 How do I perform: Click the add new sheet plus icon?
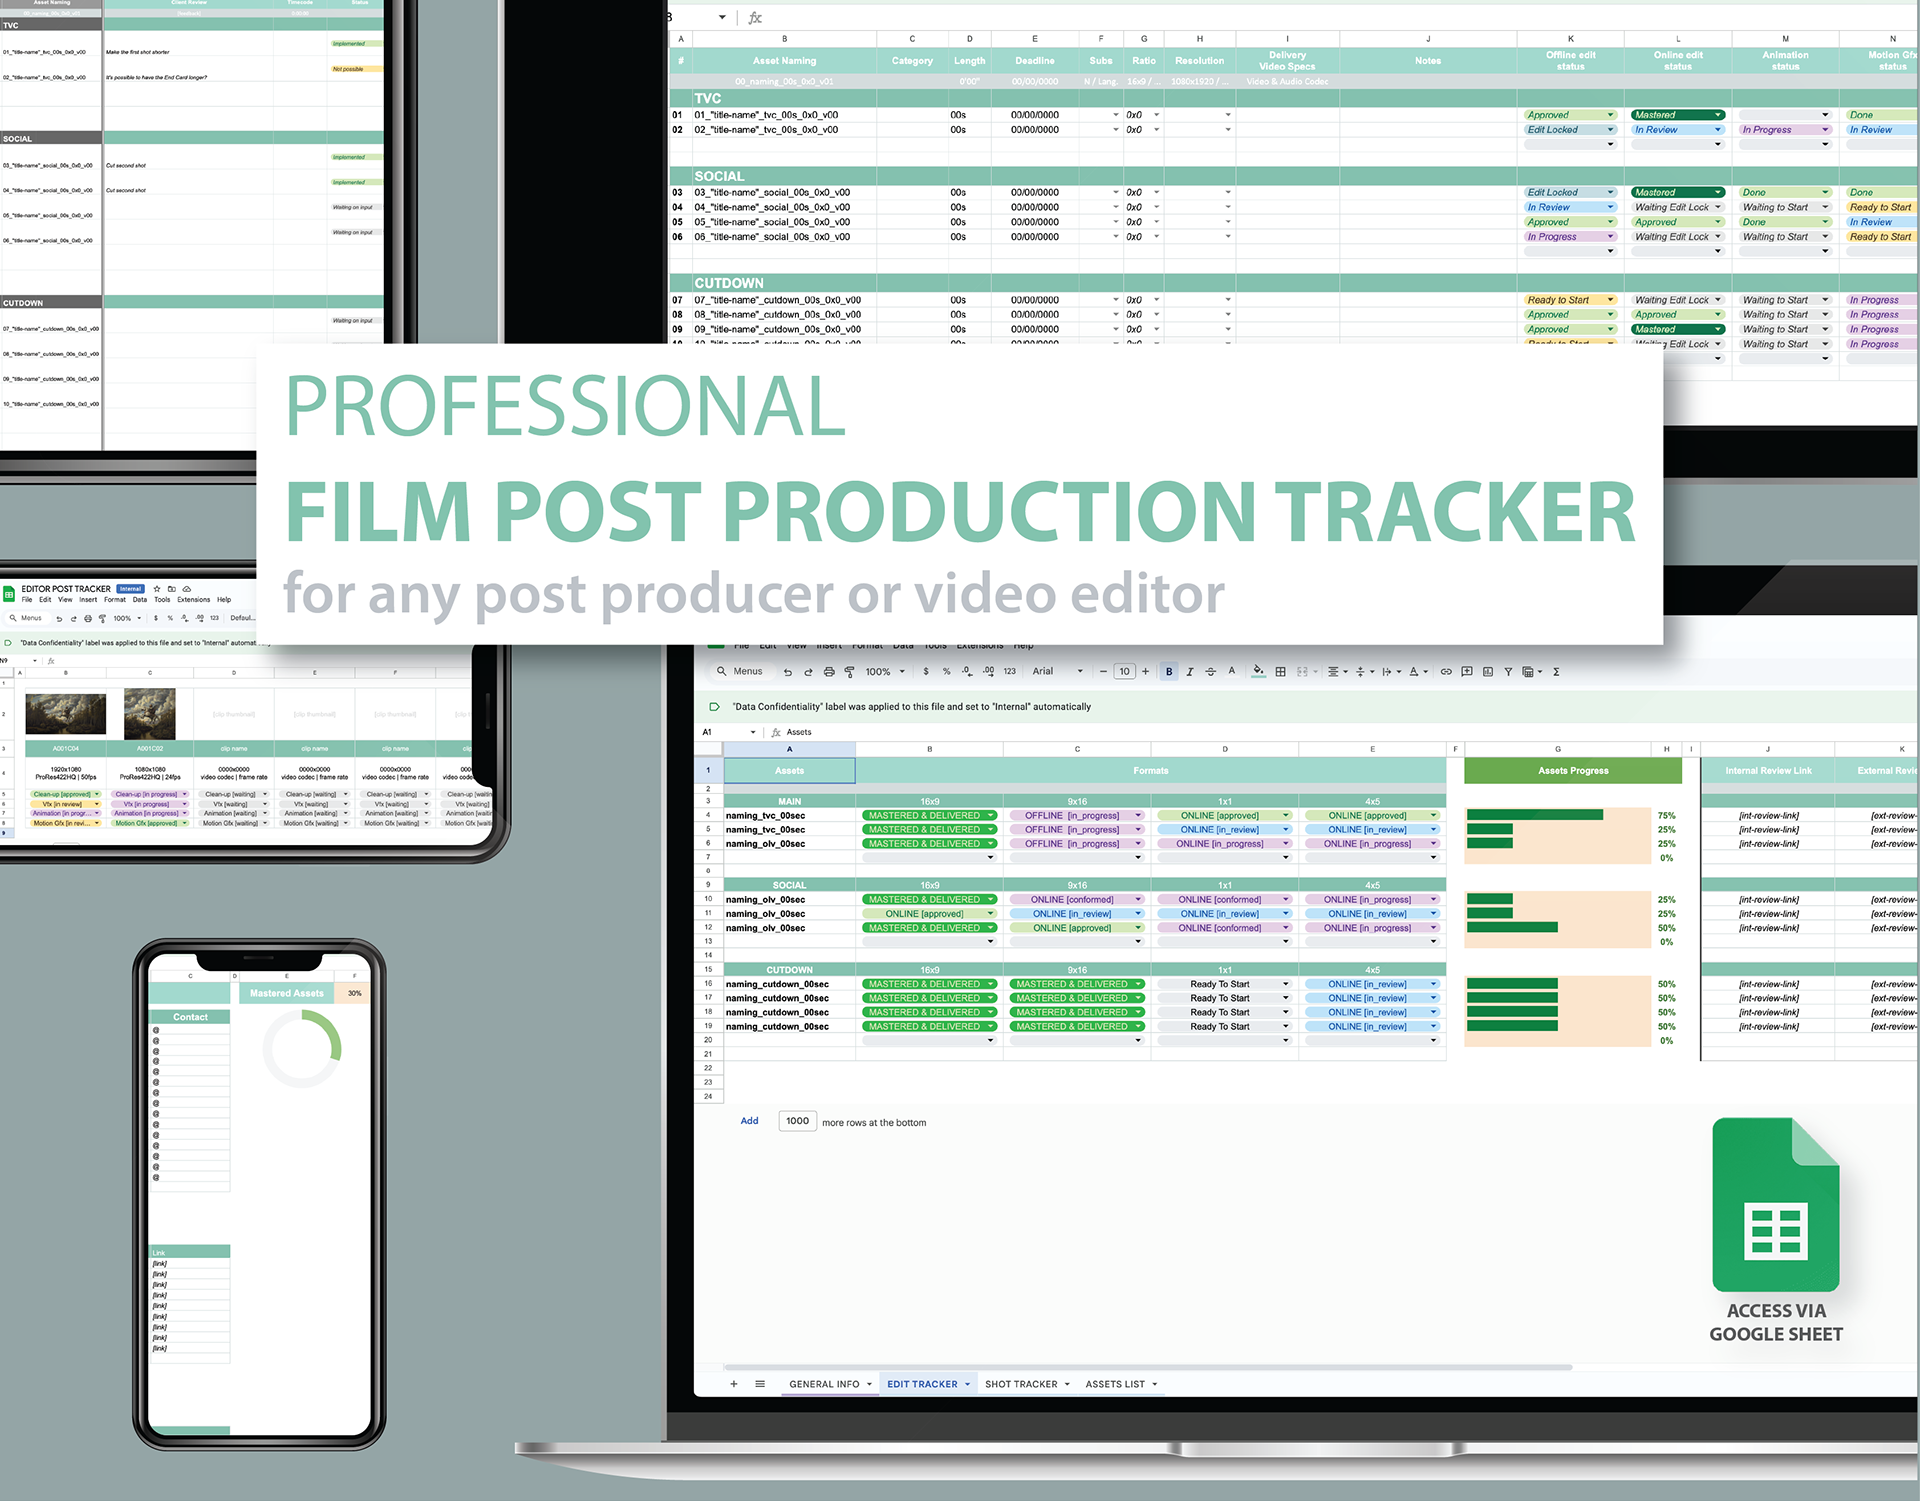tap(734, 1384)
